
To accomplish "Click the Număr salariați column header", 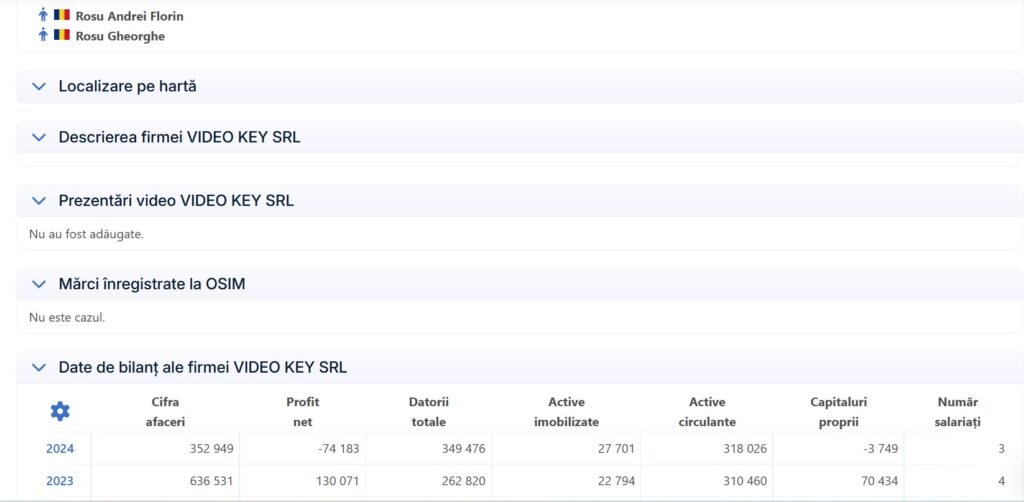I will pyautogui.click(x=958, y=412).
